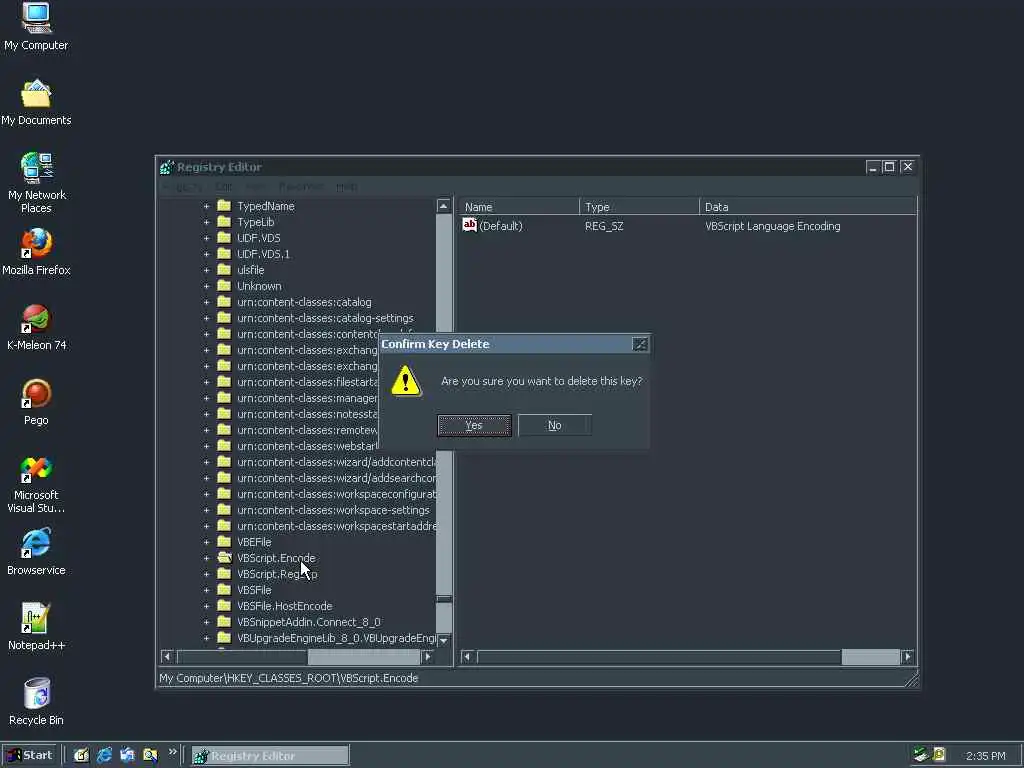Click the Data column header
The image size is (1024, 768).
[x=808, y=206]
